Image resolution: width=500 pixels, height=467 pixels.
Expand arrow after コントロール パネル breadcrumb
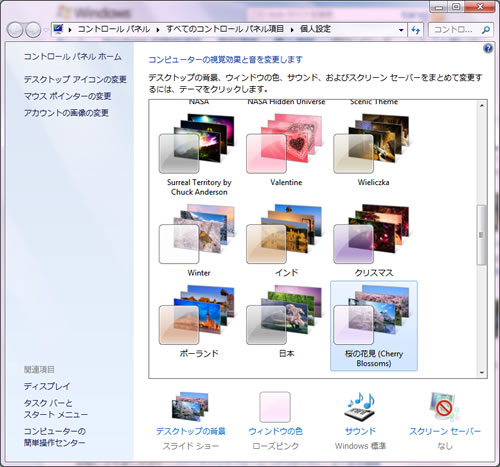click(158, 30)
